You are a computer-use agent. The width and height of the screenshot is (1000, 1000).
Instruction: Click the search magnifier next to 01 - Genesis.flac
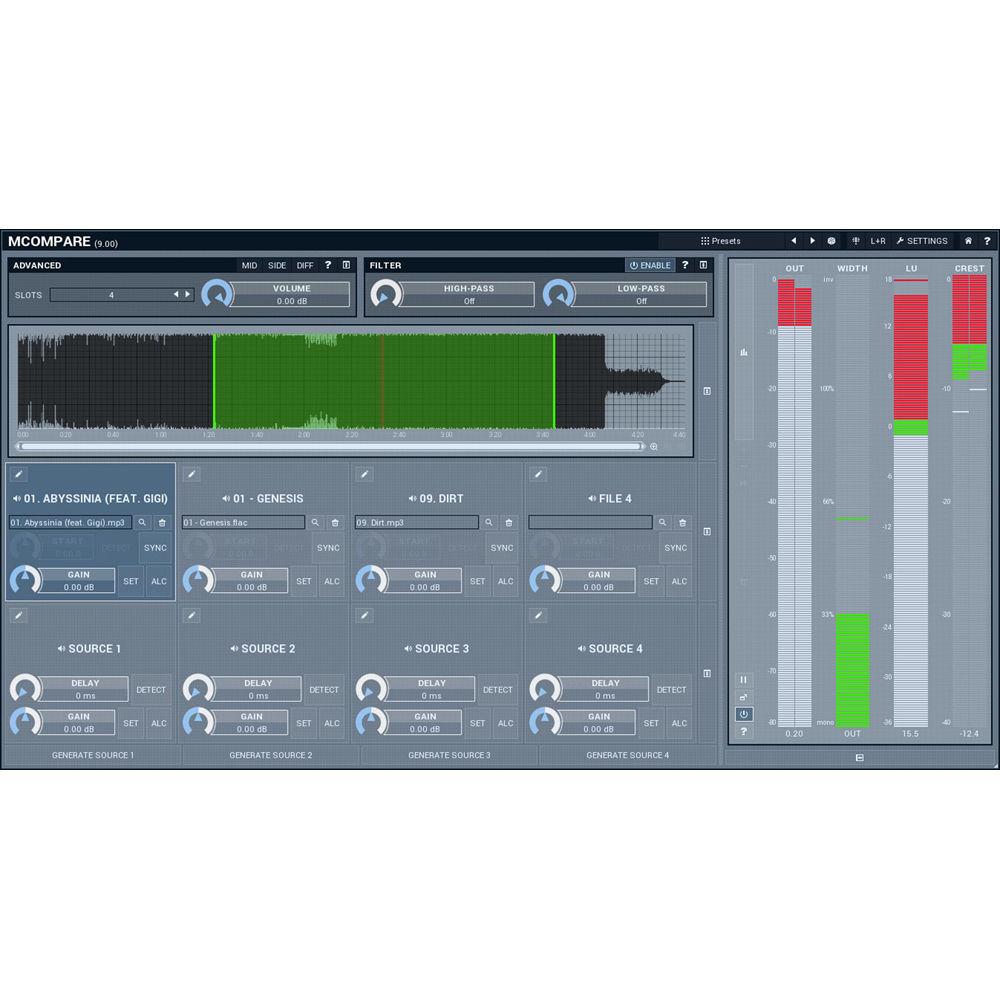click(x=316, y=522)
